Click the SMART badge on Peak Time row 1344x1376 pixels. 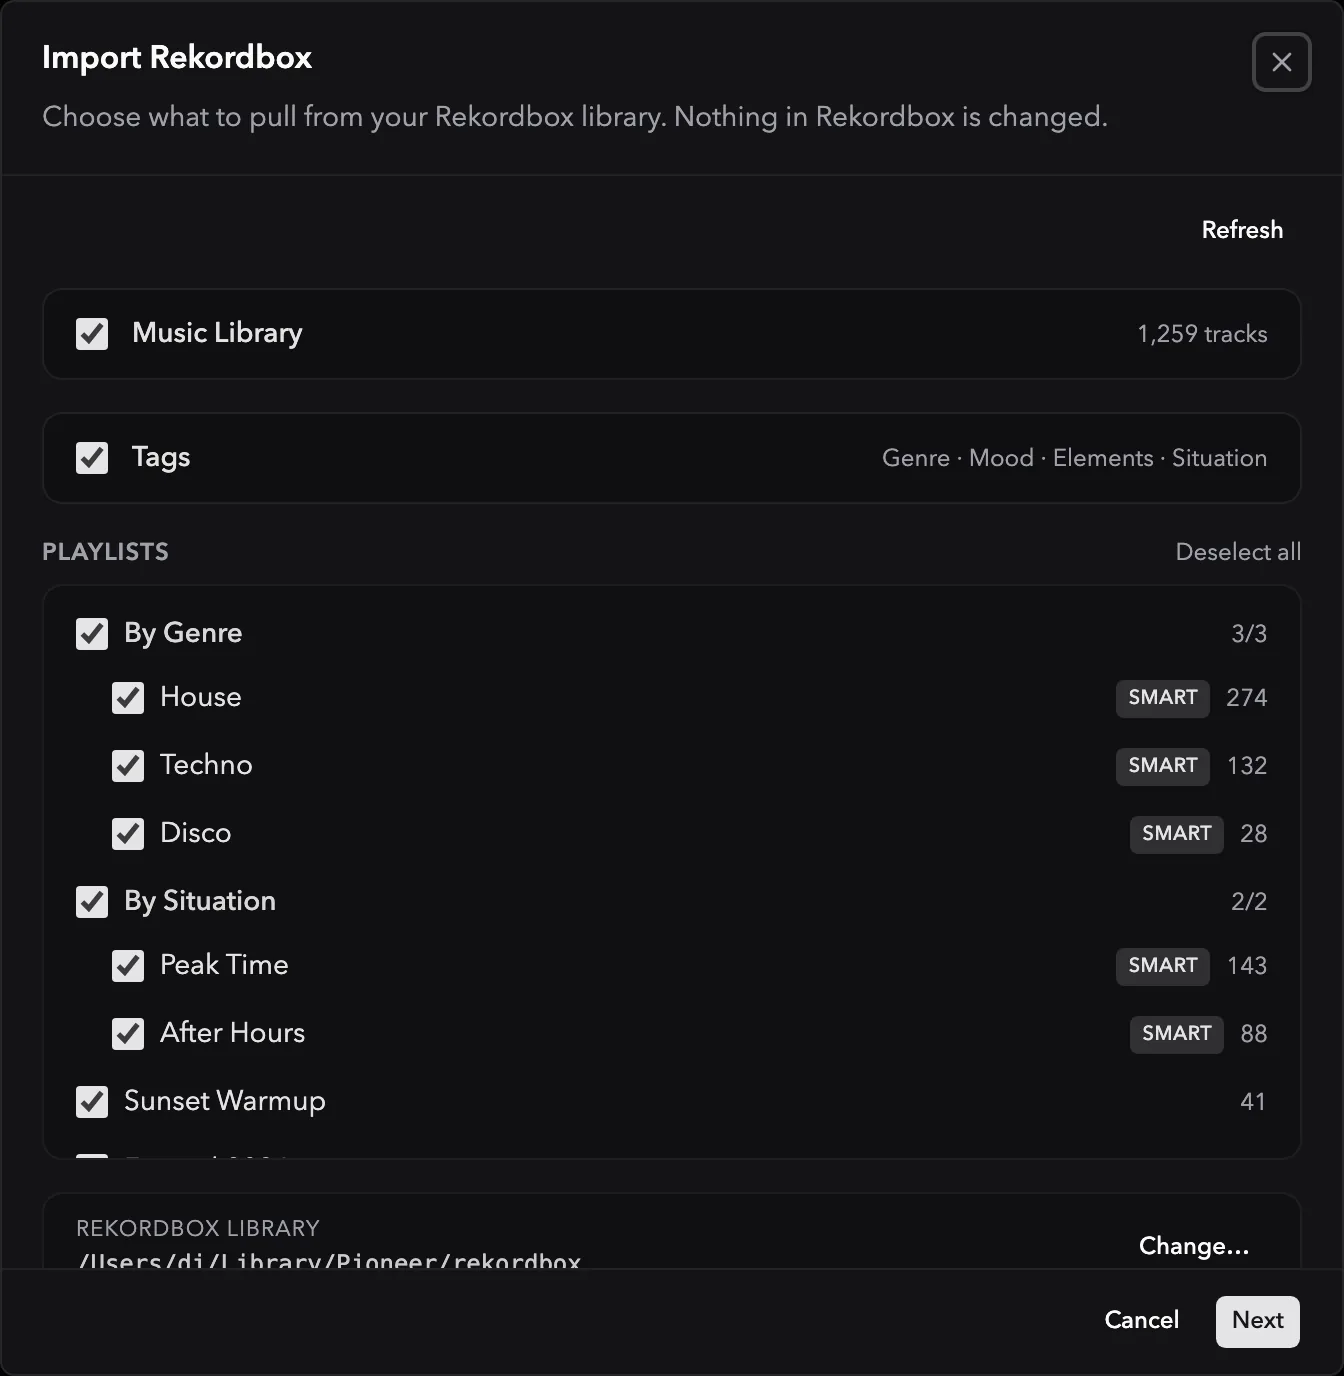(1163, 966)
